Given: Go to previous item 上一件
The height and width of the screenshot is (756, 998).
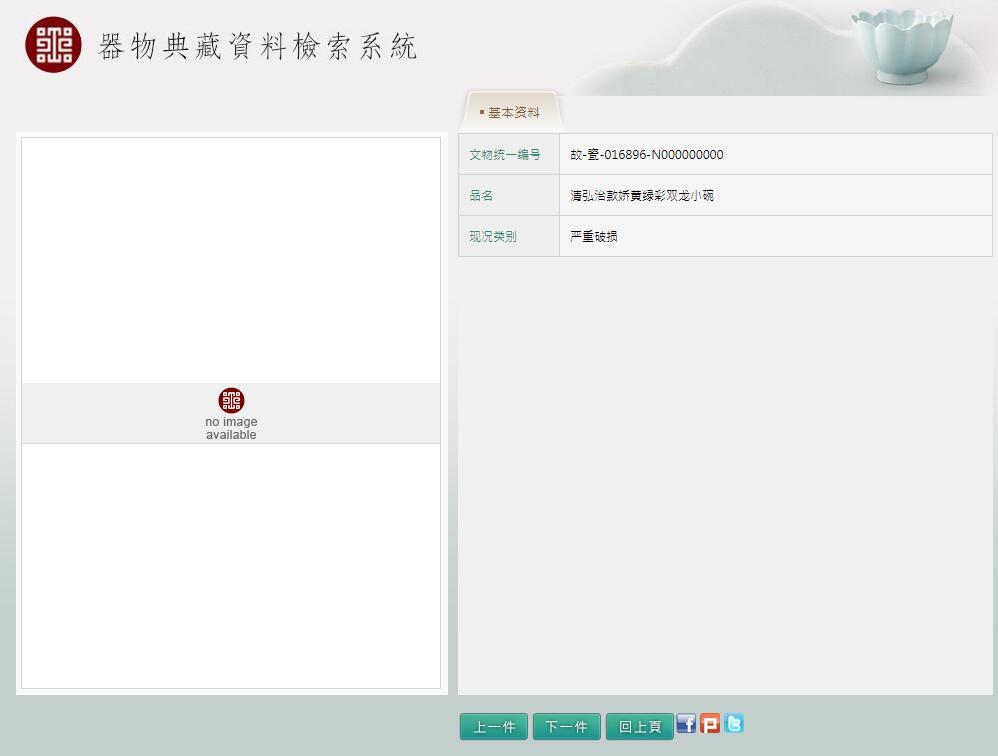Looking at the screenshot, I should tap(494, 727).
